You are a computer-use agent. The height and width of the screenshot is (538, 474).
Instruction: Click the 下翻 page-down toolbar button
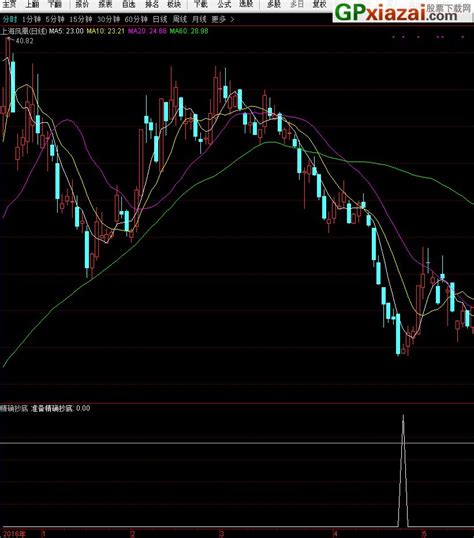(55, 4)
